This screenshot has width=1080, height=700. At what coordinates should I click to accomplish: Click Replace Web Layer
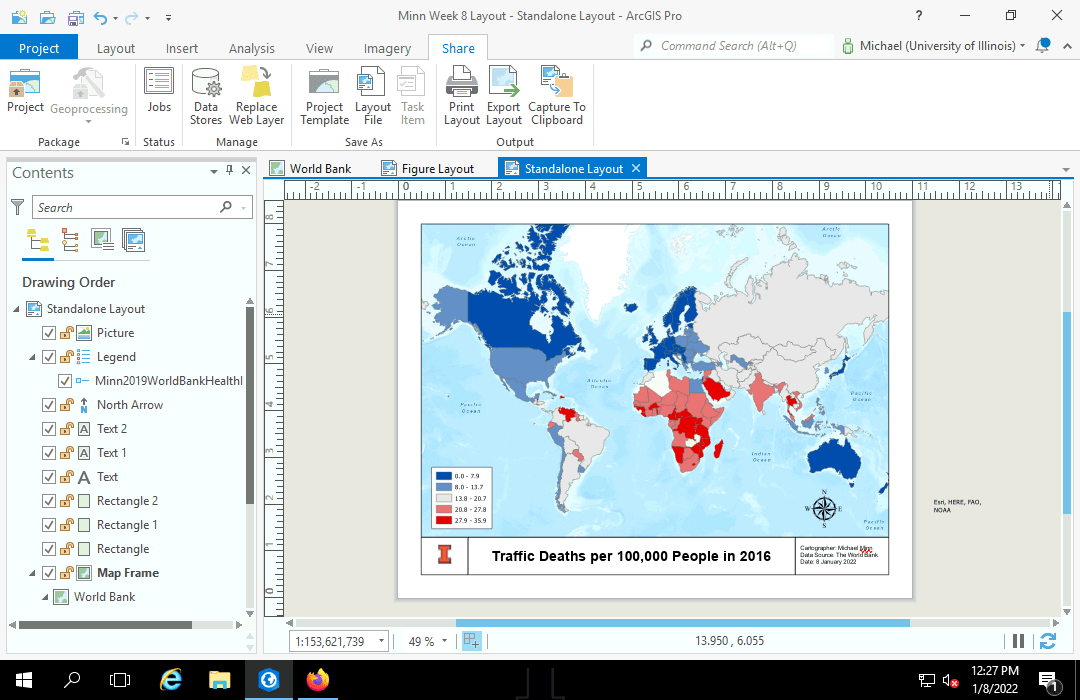256,96
